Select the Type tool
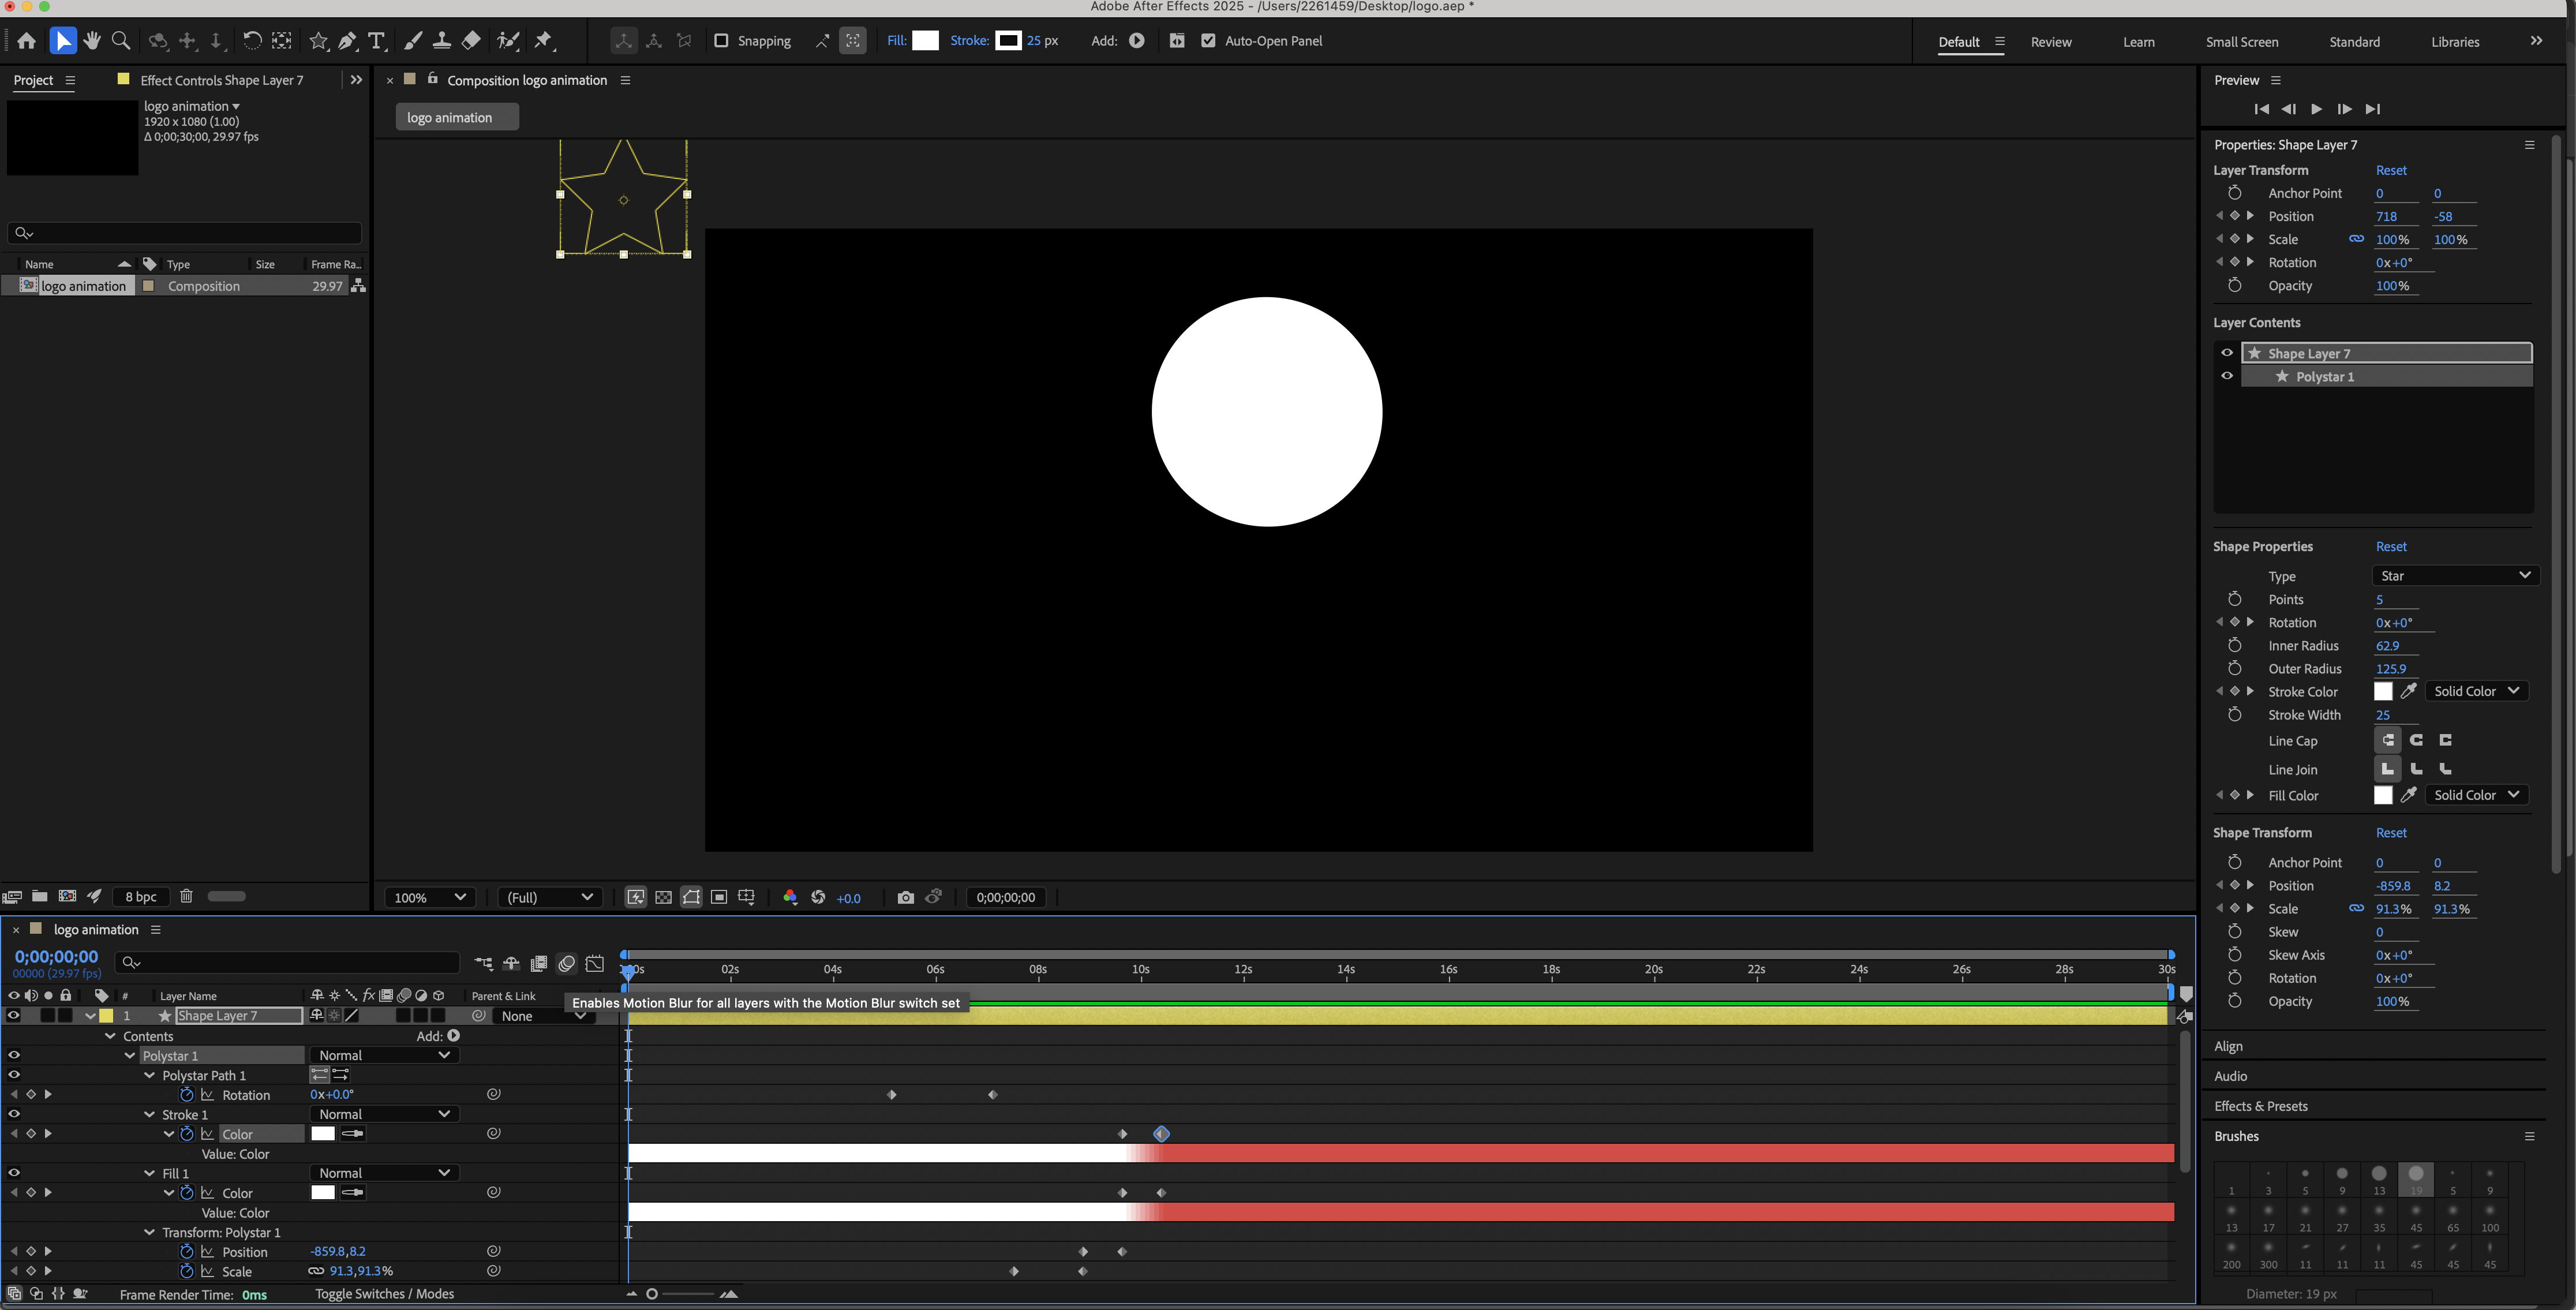The width and height of the screenshot is (2576, 1310). coord(377,41)
